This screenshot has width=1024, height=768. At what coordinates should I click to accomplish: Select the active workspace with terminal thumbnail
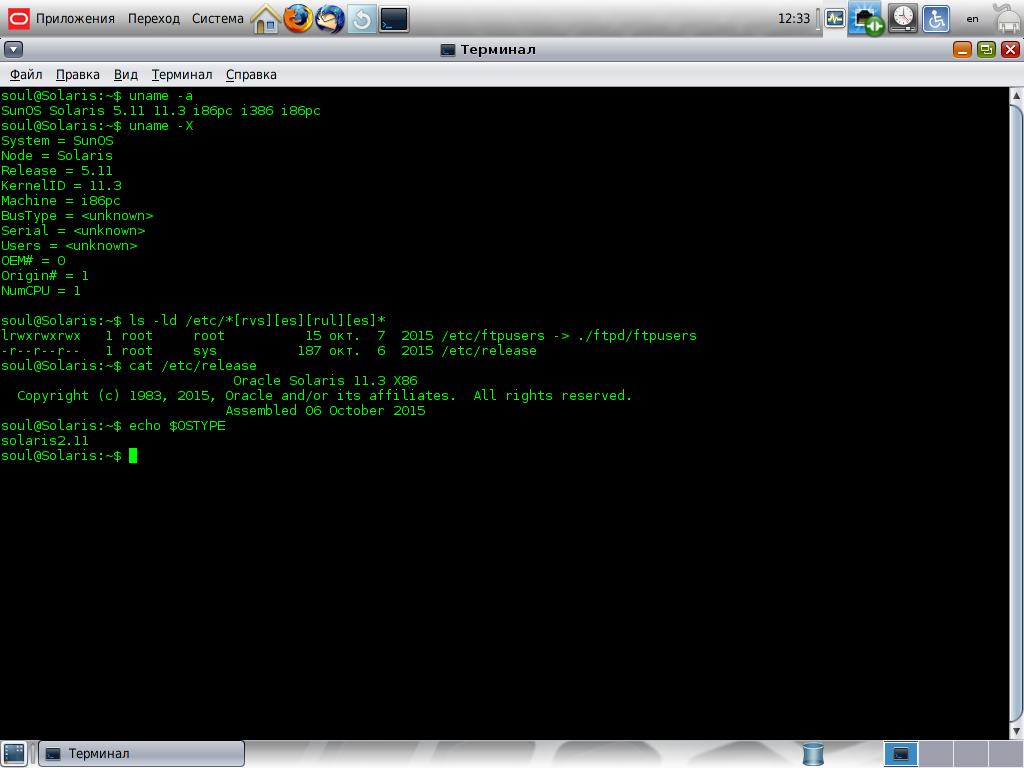point(901,754)
